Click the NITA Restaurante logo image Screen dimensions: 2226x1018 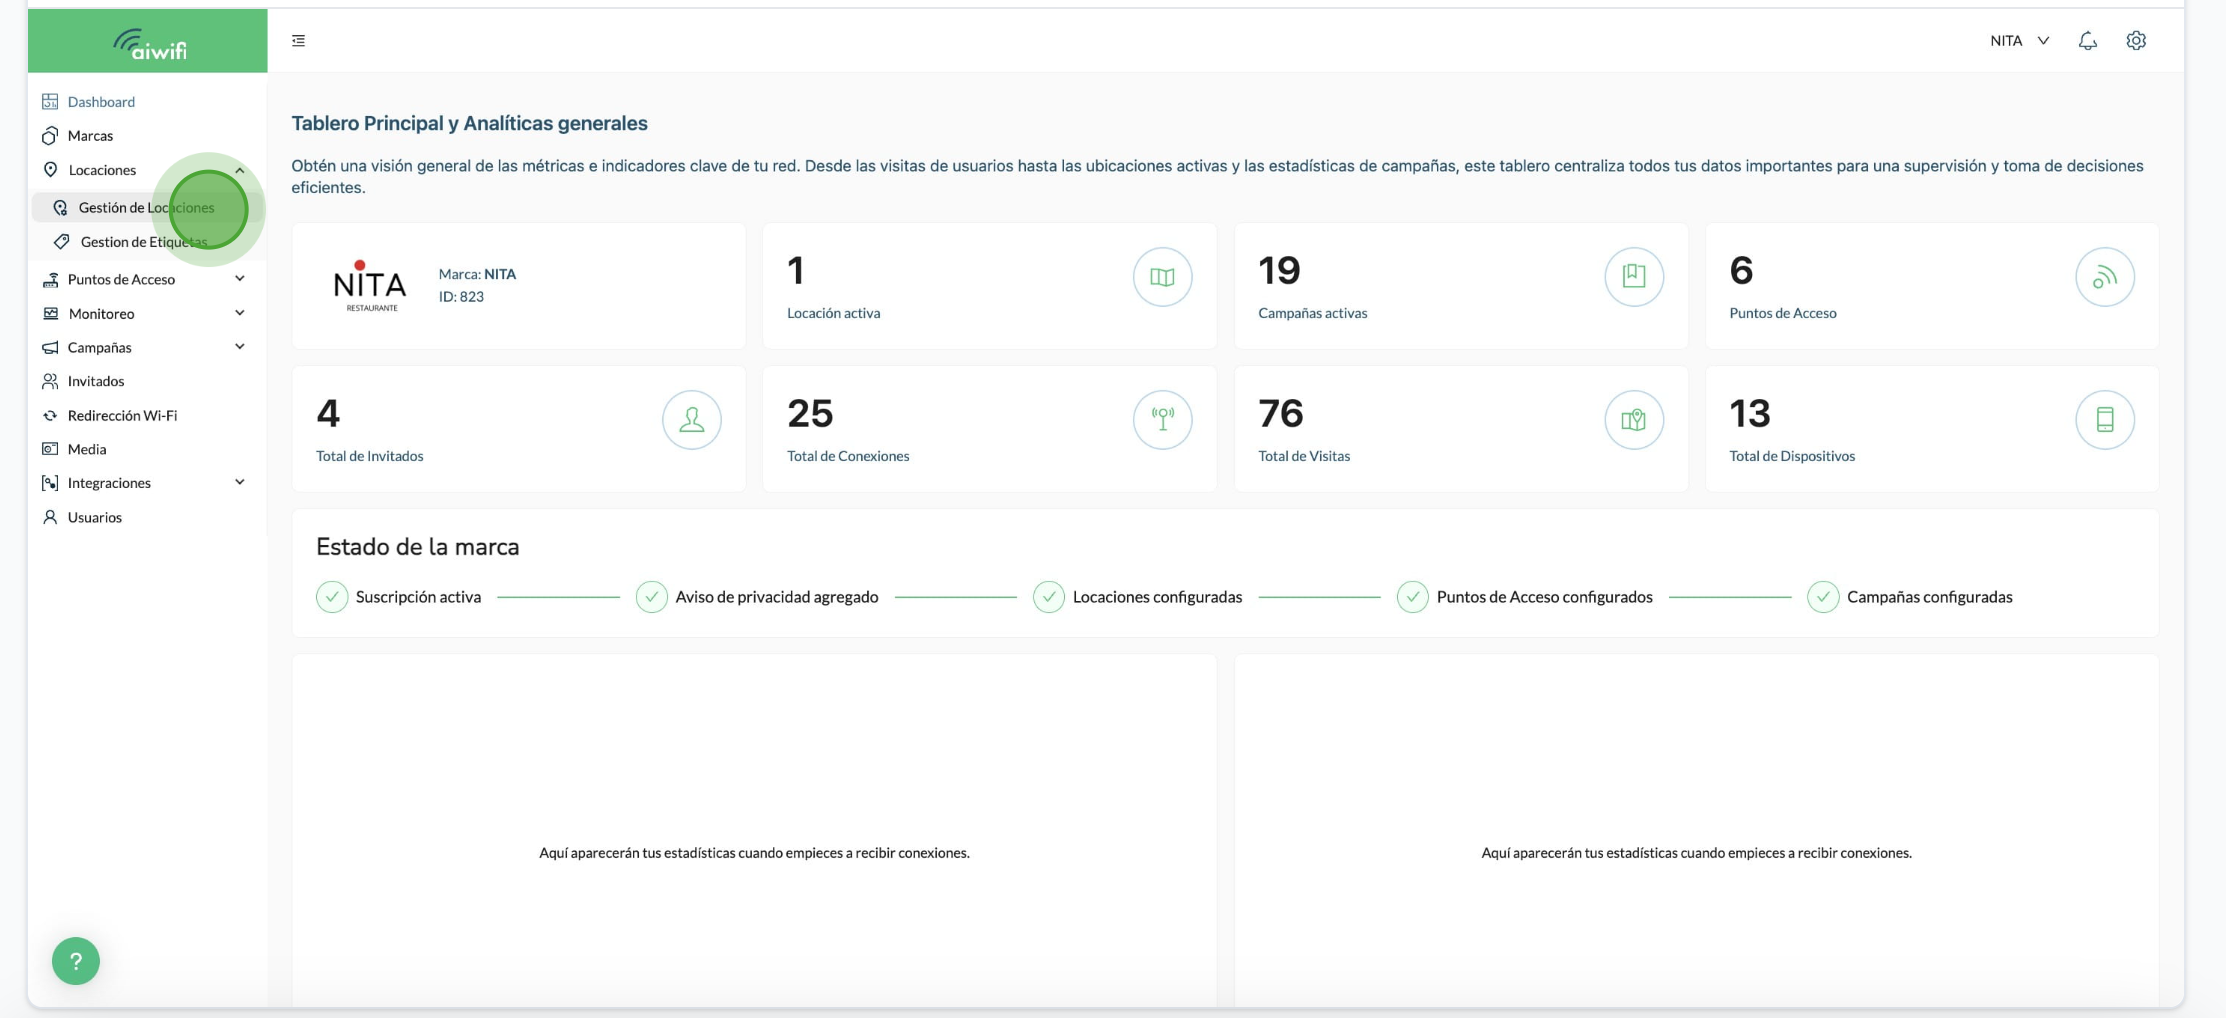(x=370, y=286)
